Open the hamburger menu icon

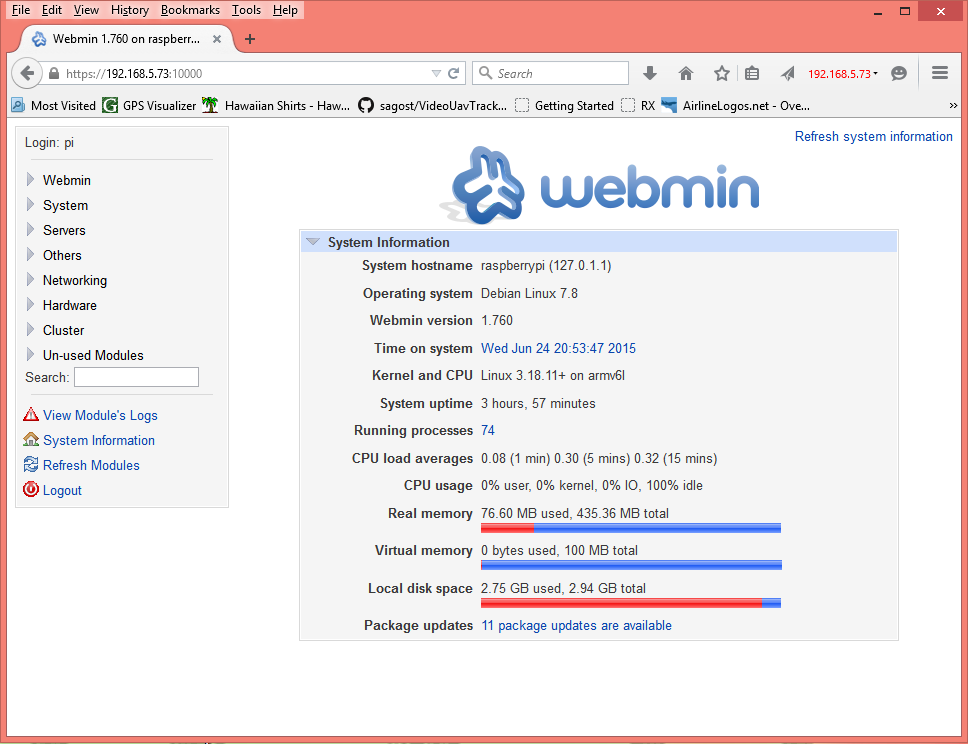[x=940, y=73]
